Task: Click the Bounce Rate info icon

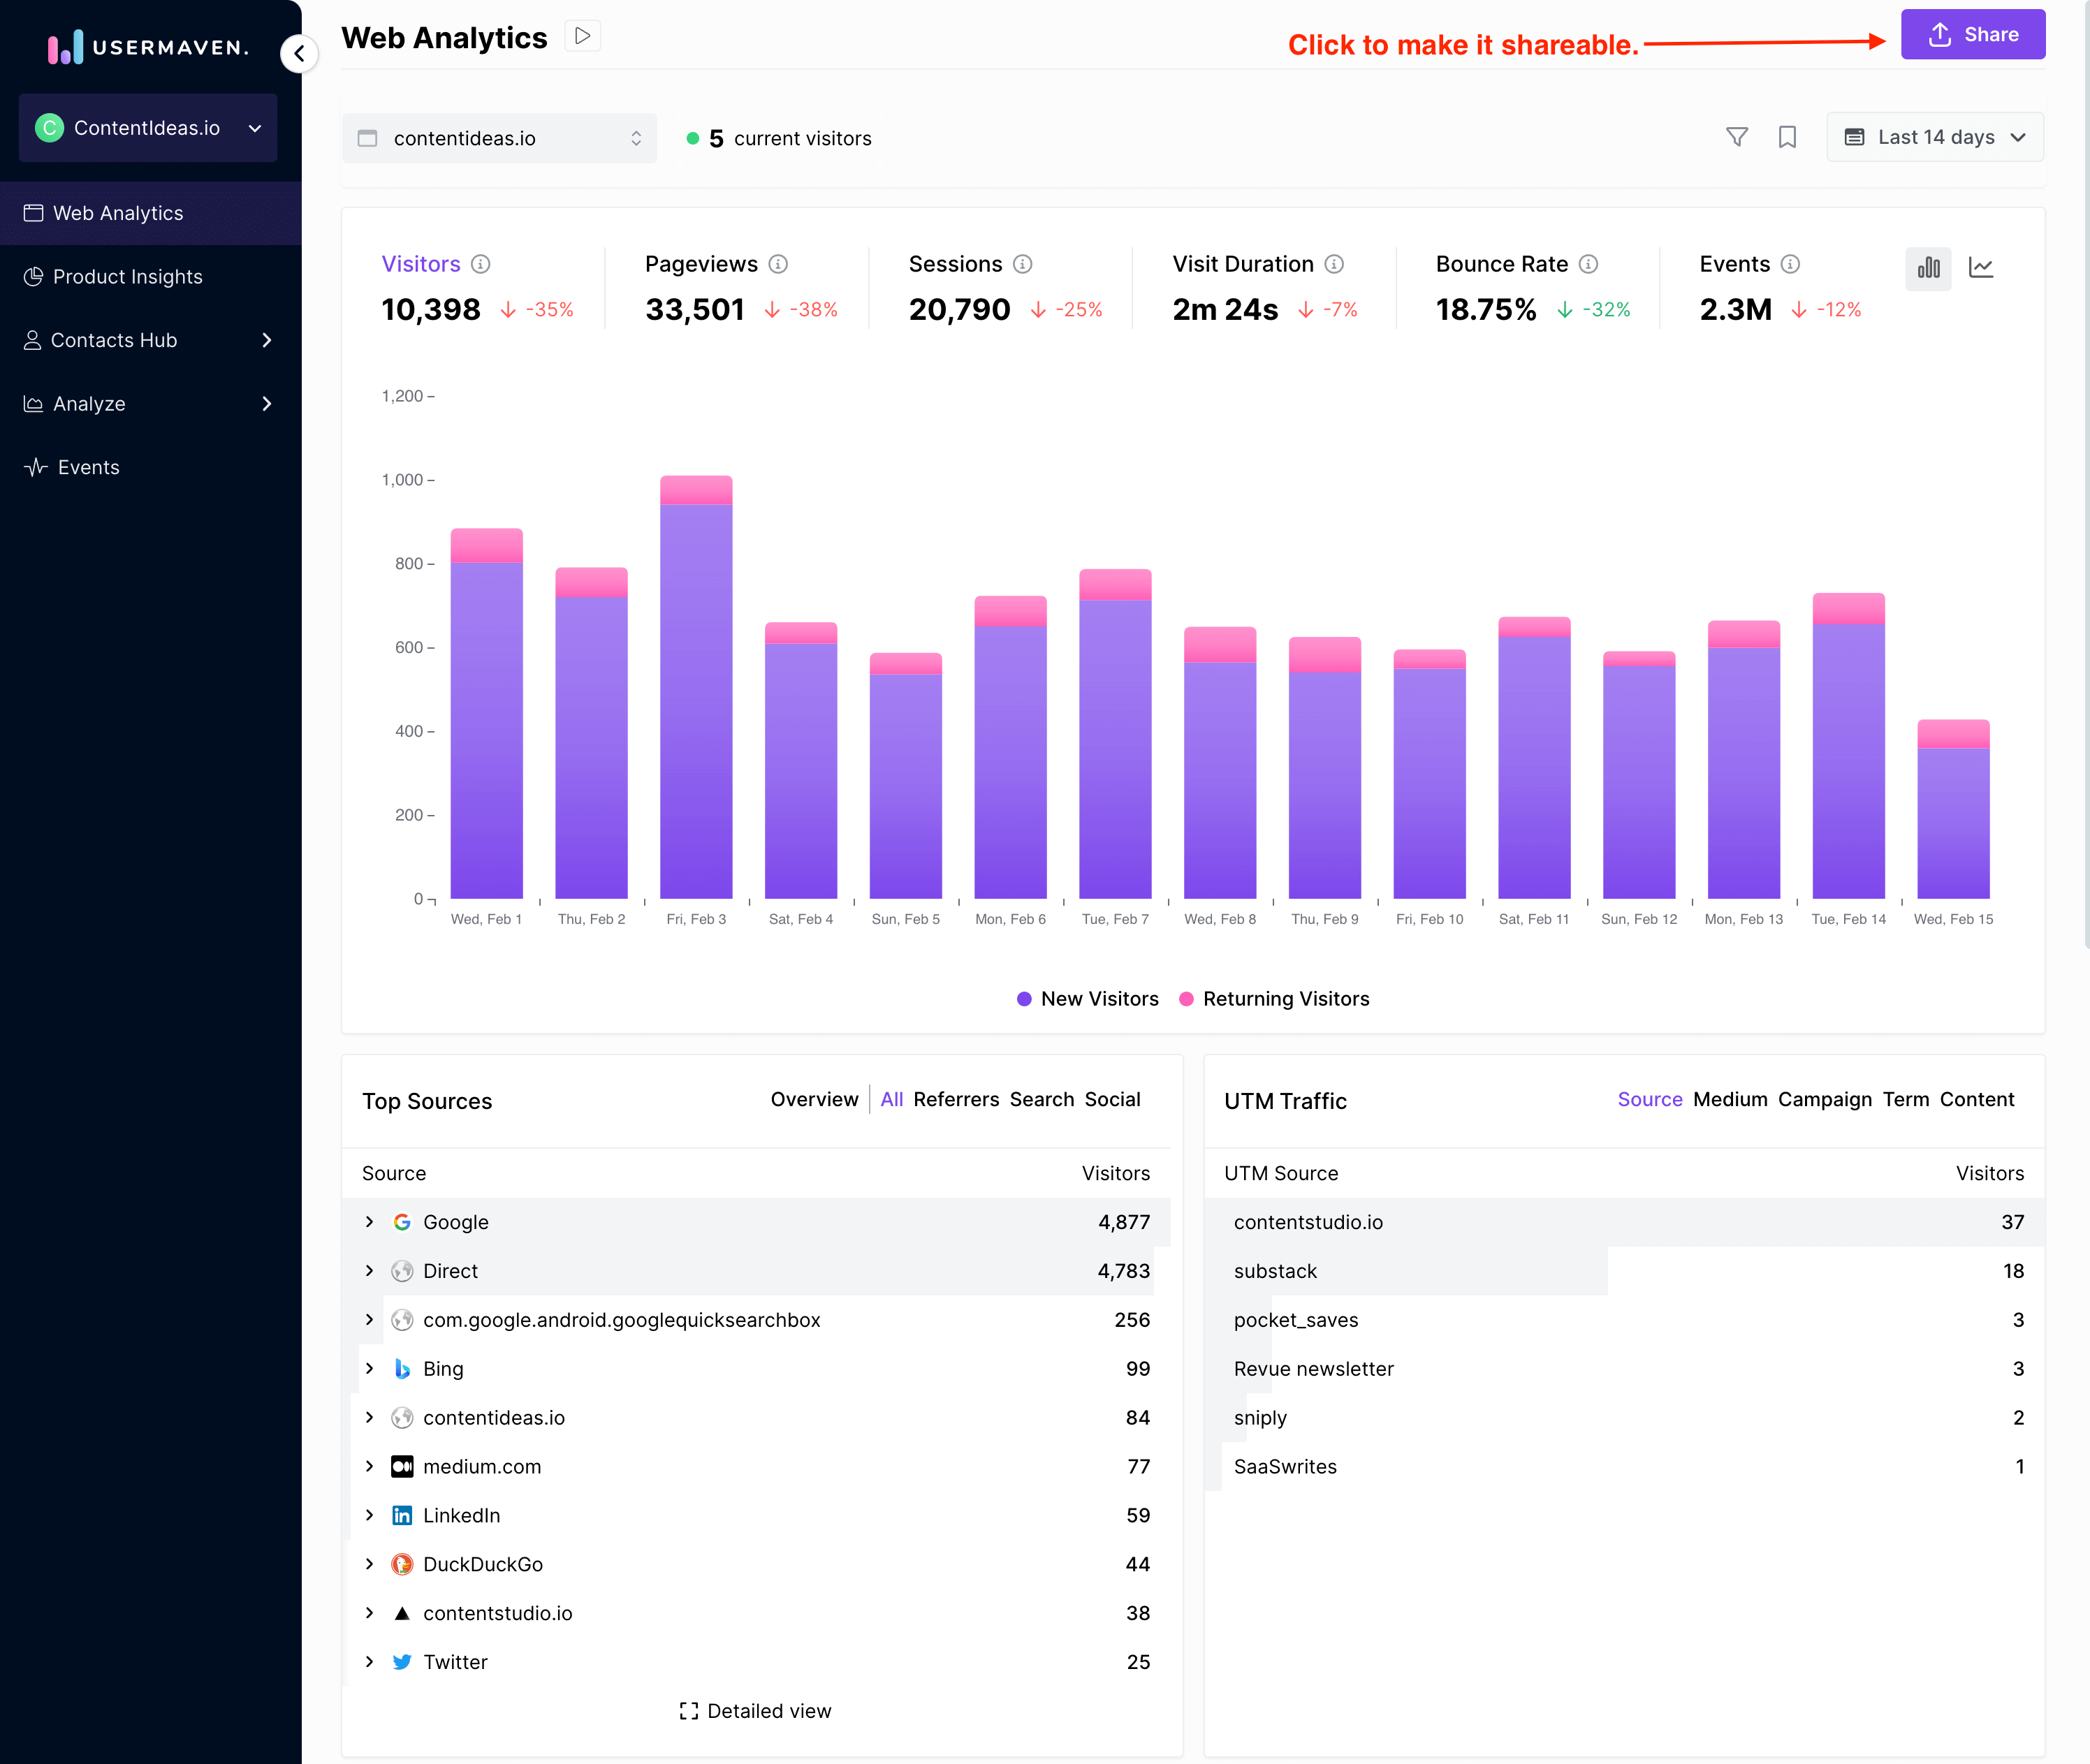Action: coord(1588,264)
